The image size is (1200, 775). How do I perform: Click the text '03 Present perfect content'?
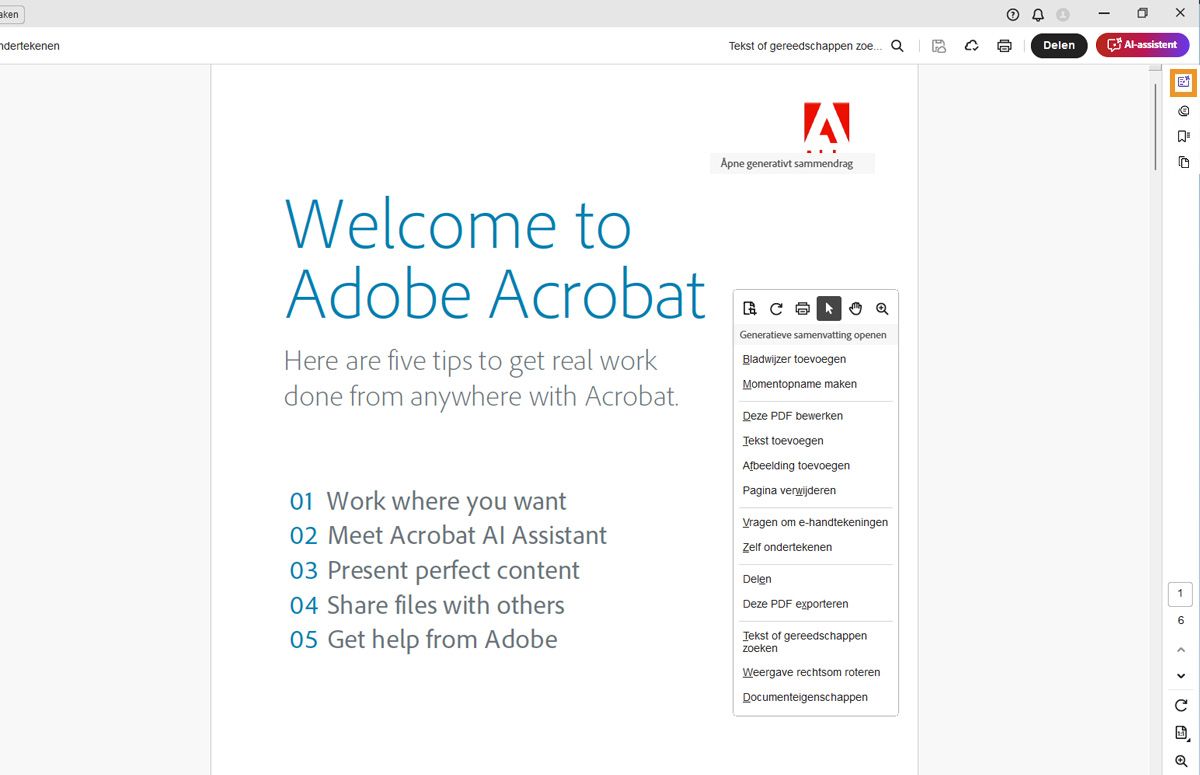[x=434, y=571]
